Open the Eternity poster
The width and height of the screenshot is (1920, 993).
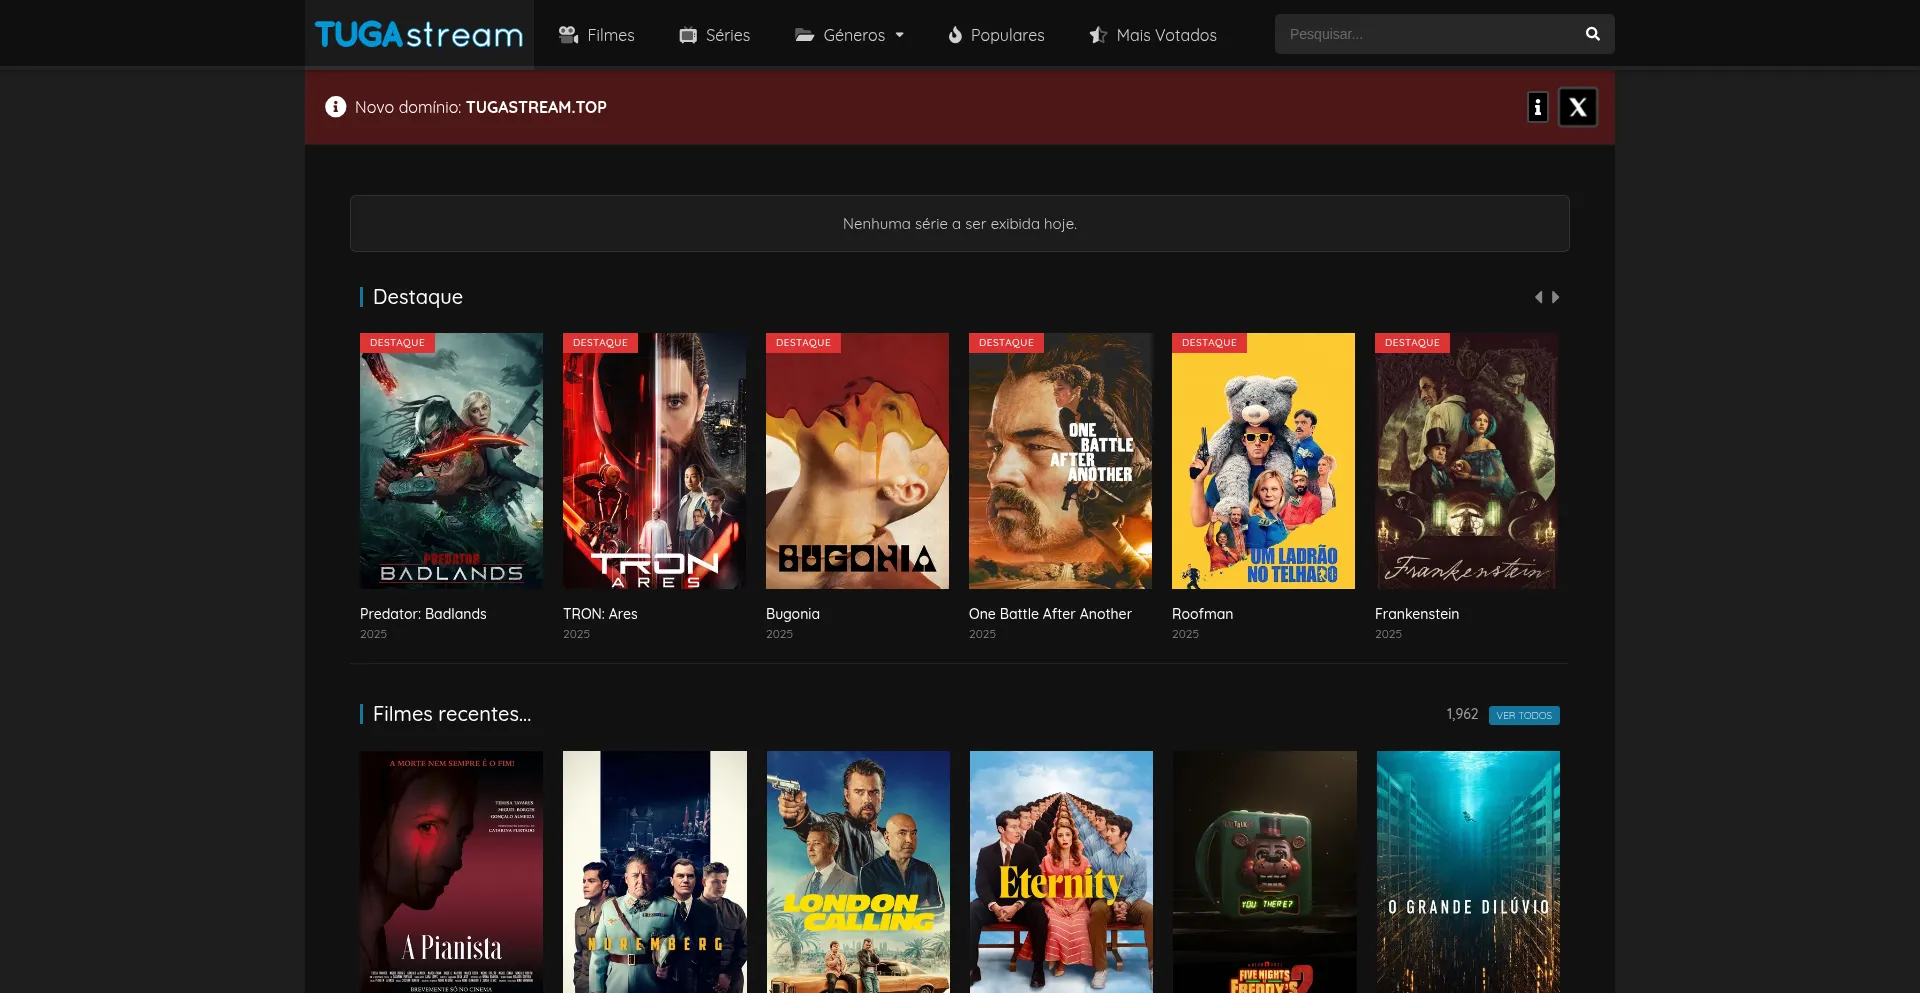pos(1060,872)
